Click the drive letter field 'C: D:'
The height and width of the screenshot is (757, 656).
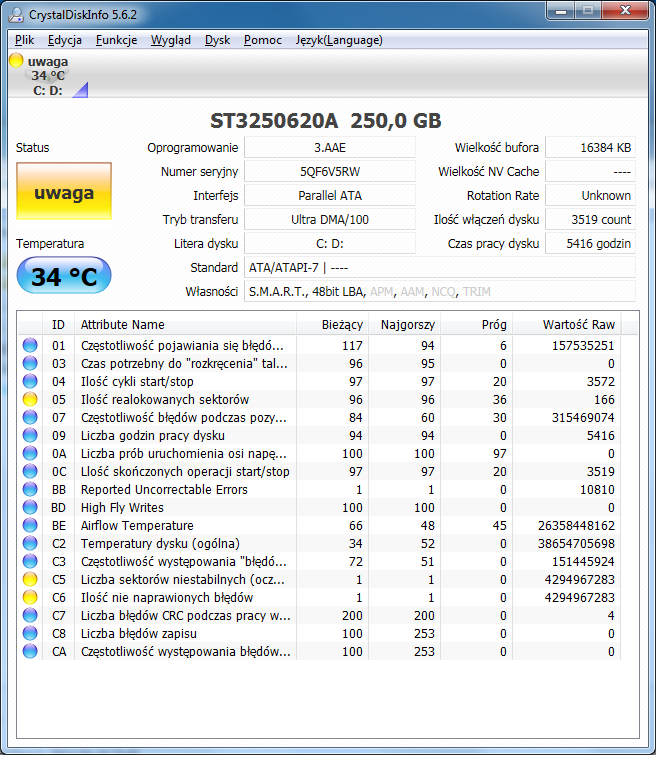pos(330,243)
